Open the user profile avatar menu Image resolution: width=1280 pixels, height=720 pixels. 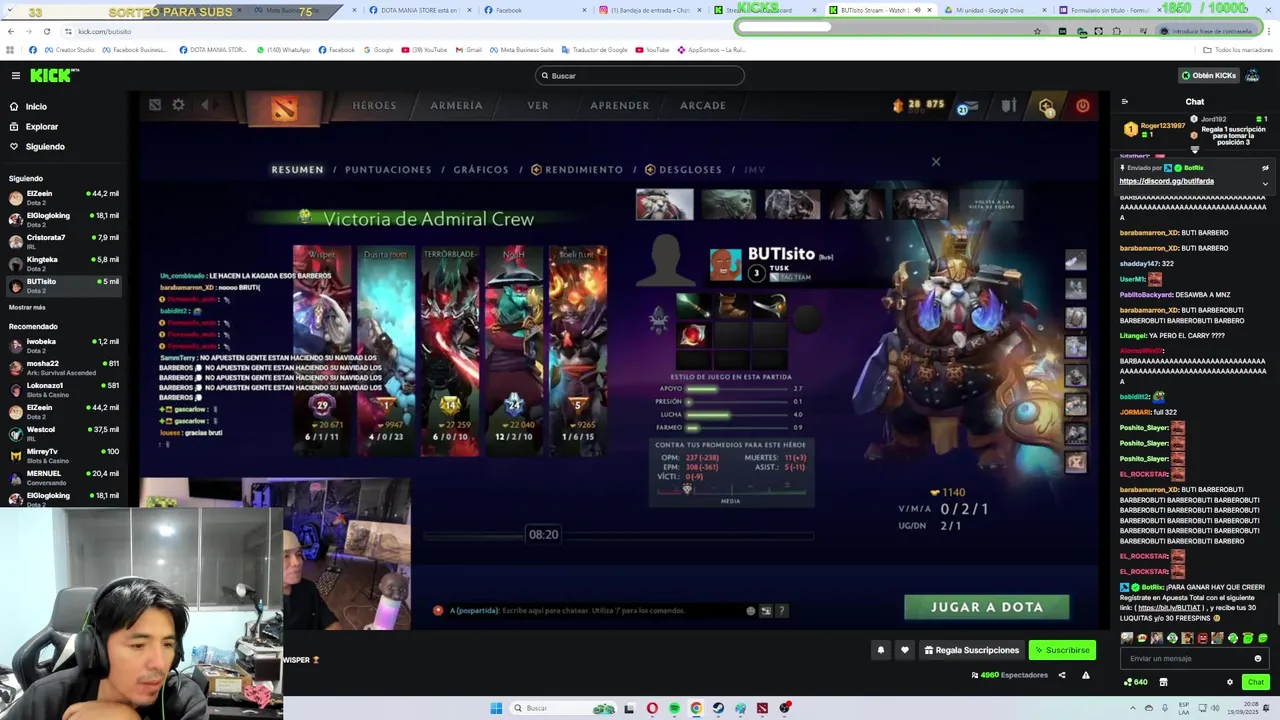(x=1253, y=76)
